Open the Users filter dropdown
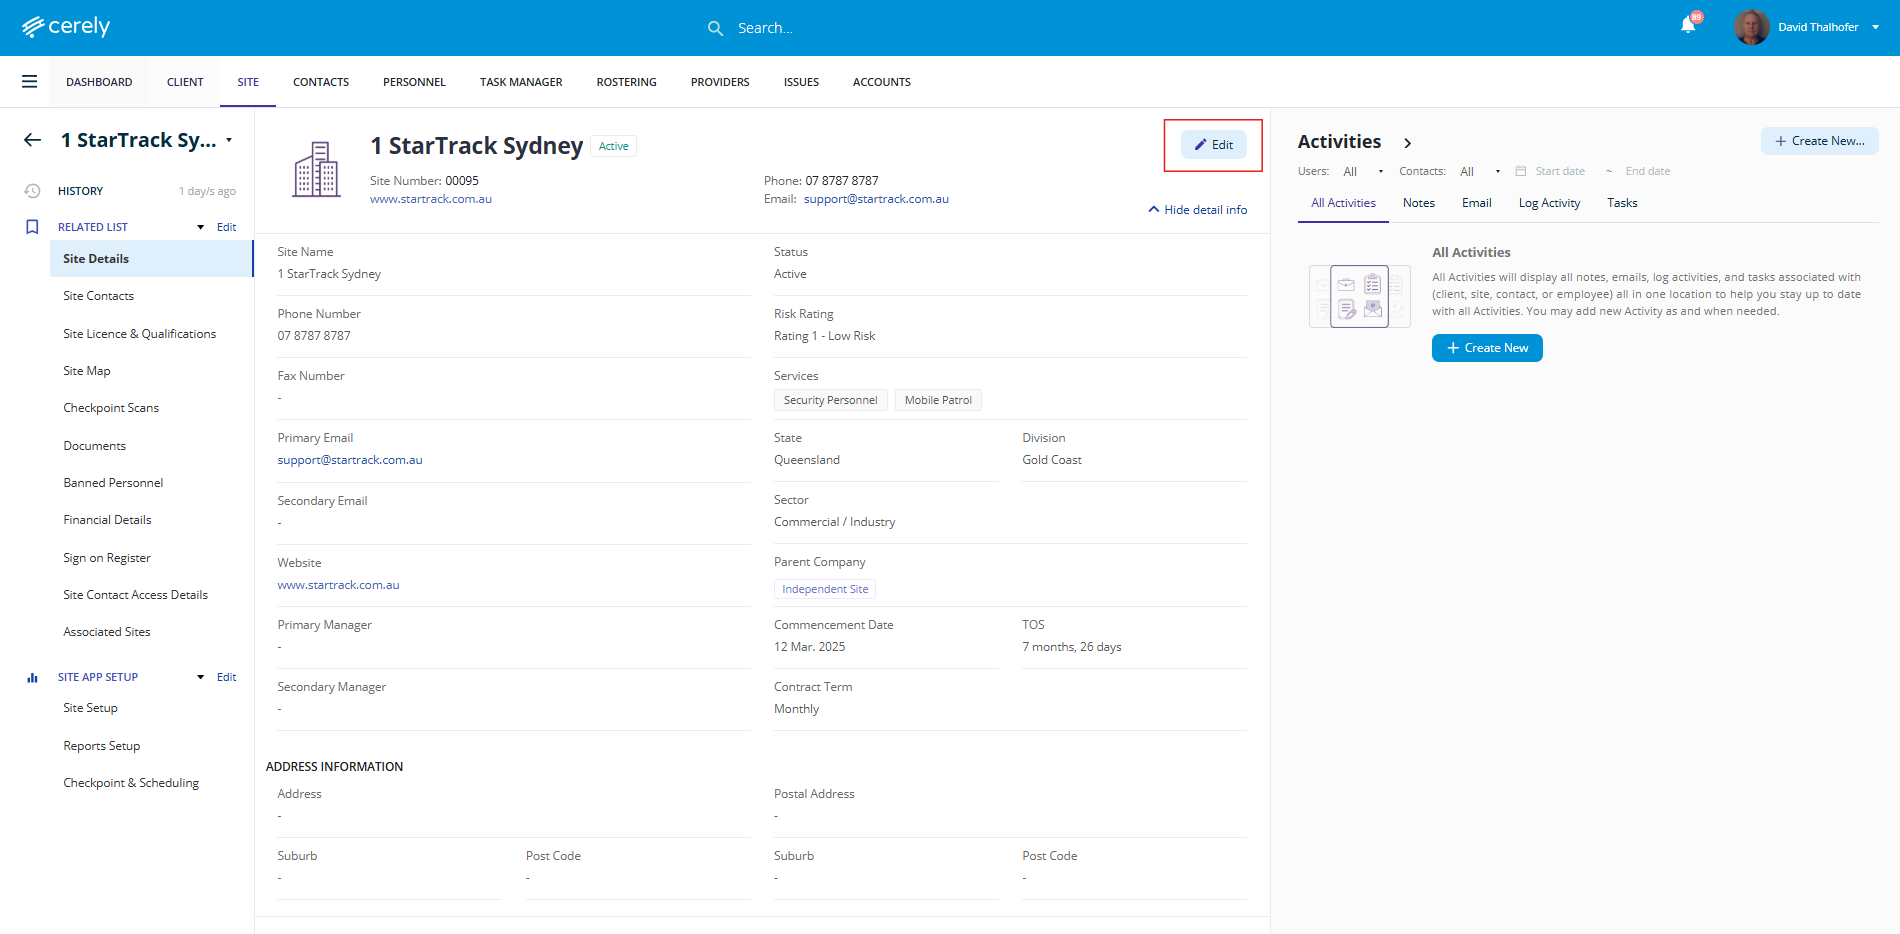The height and width of the screenshot is (934, 1900). pyautogui.click(x=1362, y=172)
